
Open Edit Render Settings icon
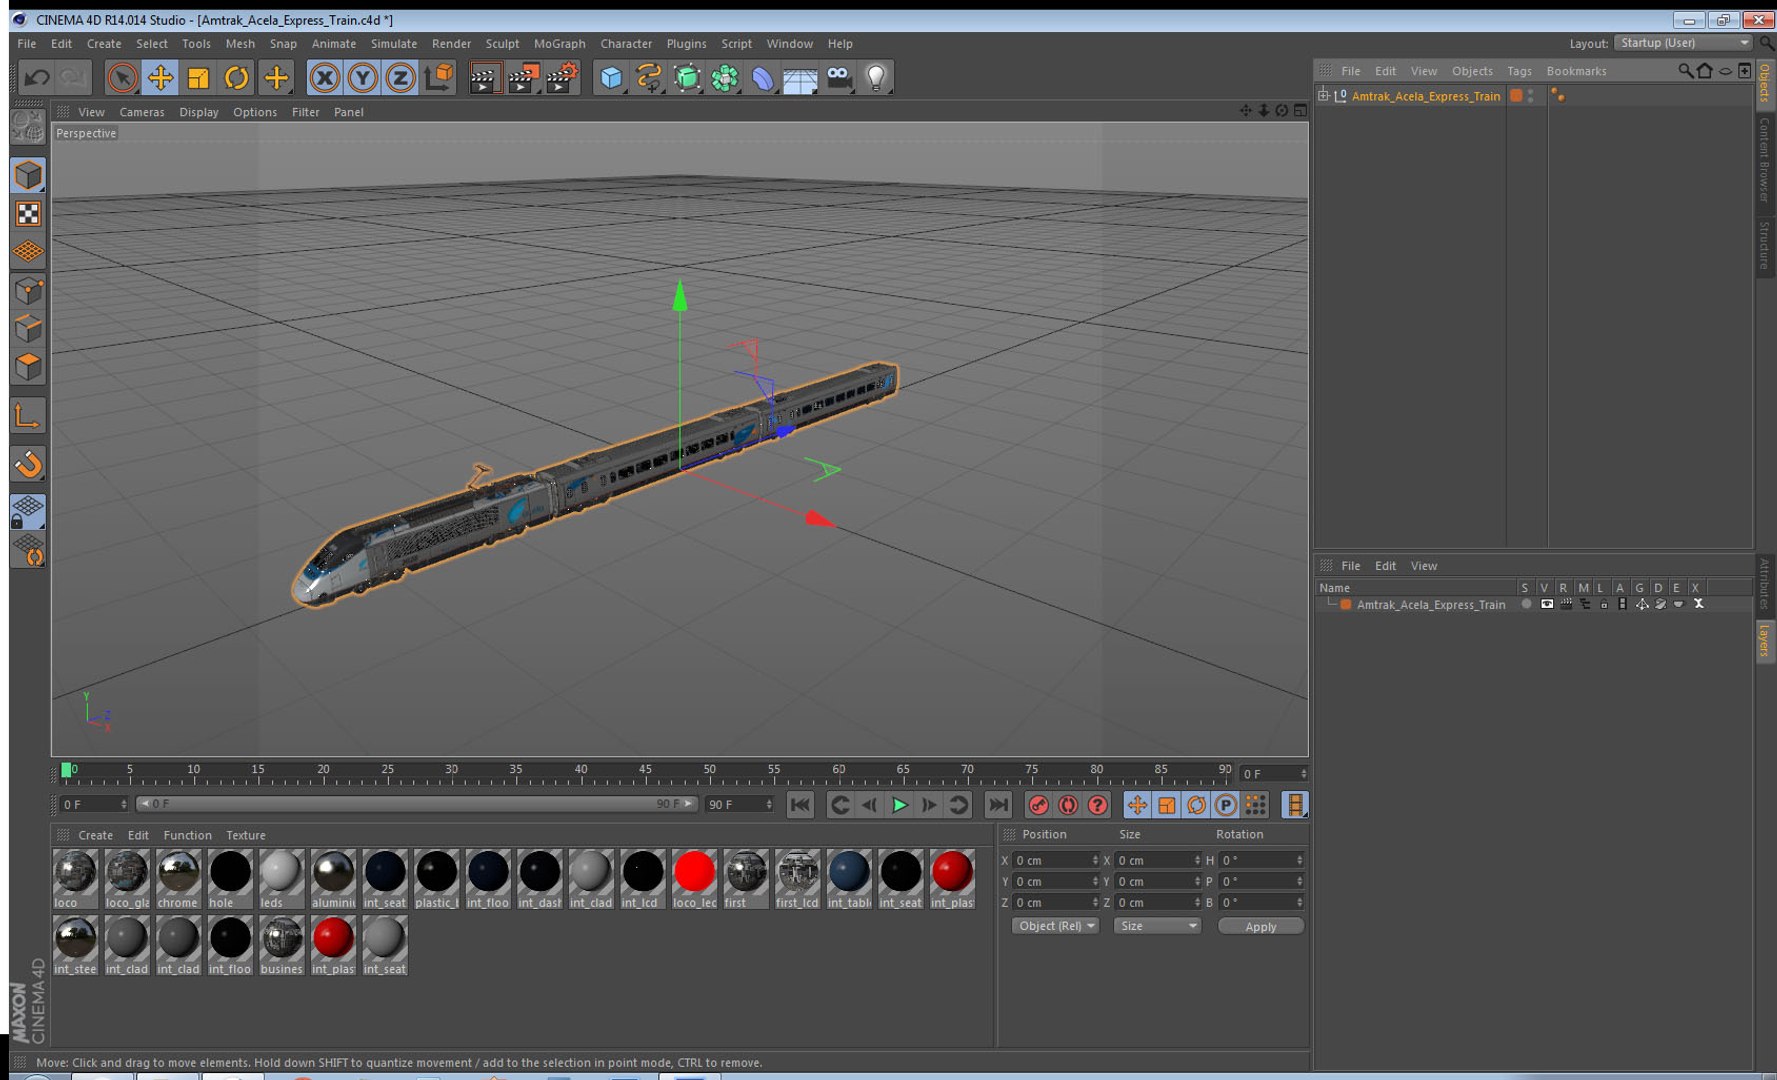pyautogui.click(x=562, y=77)
